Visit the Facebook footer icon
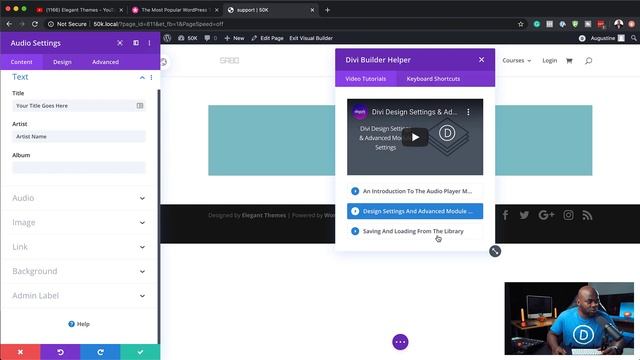 [505, 215]
